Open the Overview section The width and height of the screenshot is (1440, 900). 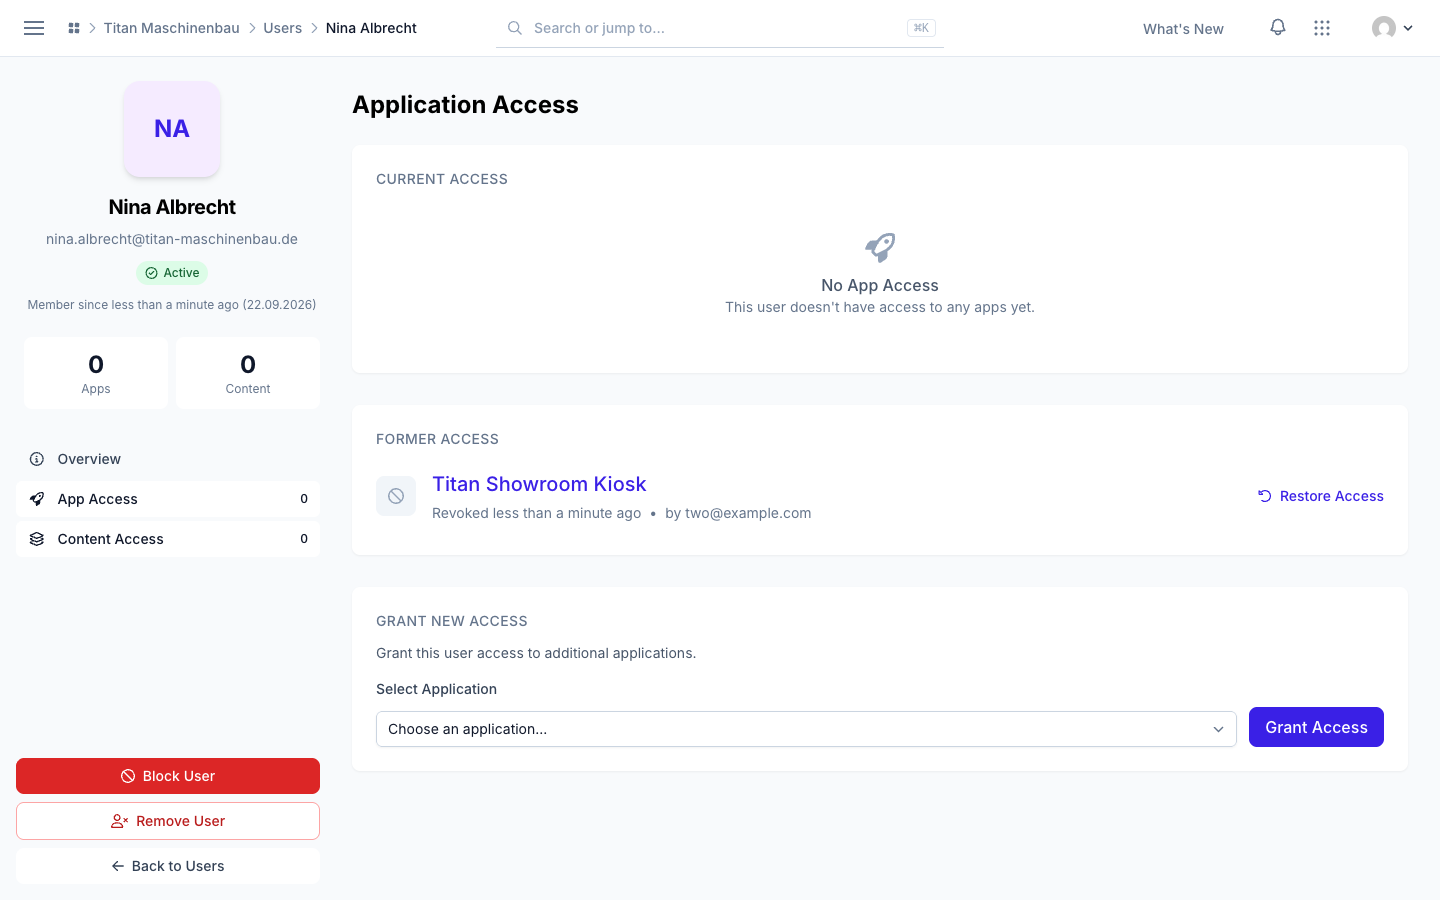pyautogui.click(x=168, y=459)
